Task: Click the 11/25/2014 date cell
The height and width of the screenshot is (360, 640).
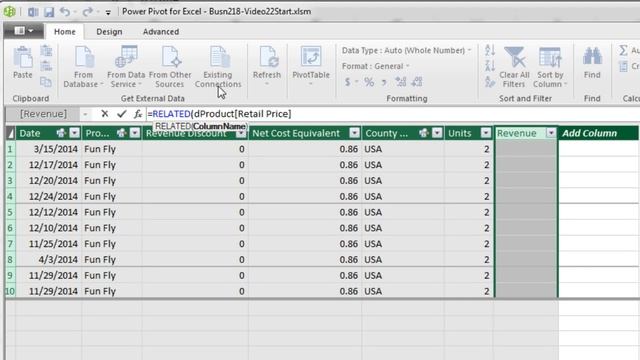Action: tap(49, 244)
